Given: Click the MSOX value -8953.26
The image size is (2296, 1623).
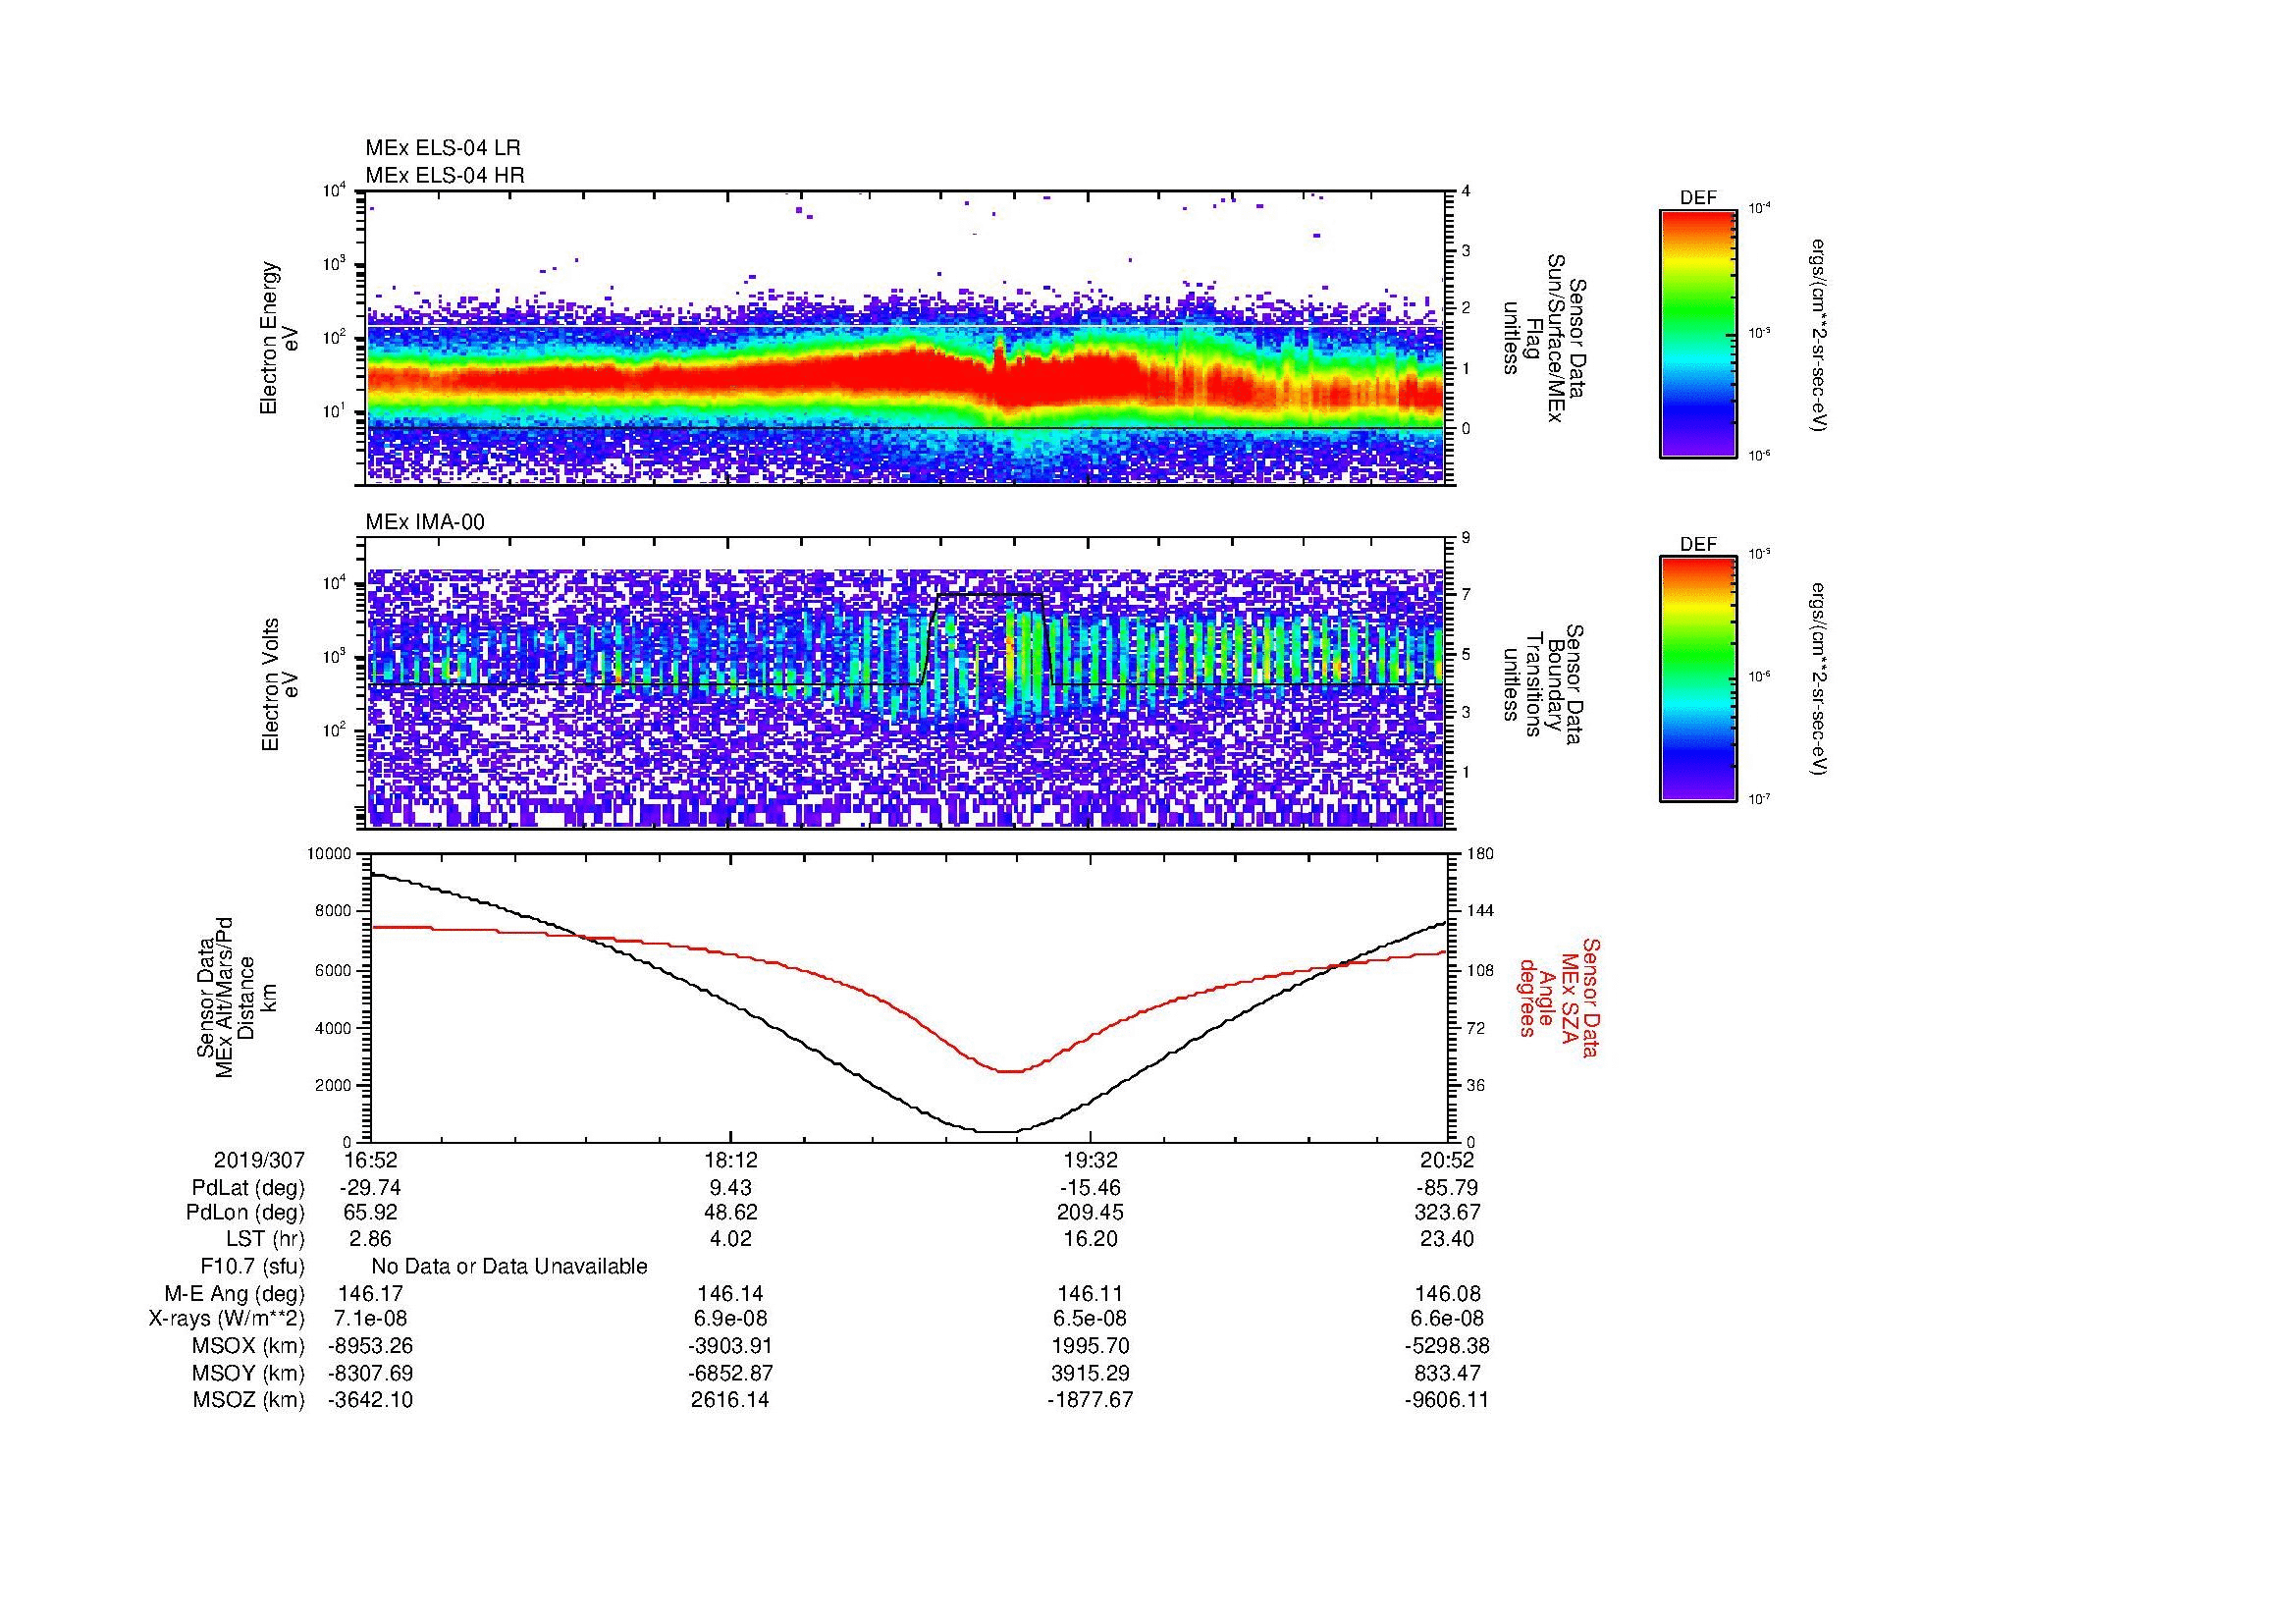Looking at the screenshot, I should point(370,1346).
